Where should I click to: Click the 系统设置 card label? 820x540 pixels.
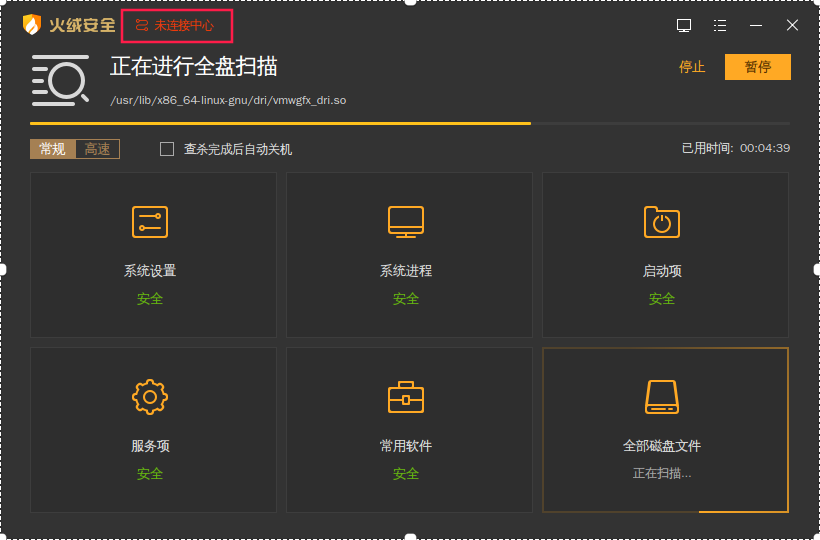tap(150, 271)
